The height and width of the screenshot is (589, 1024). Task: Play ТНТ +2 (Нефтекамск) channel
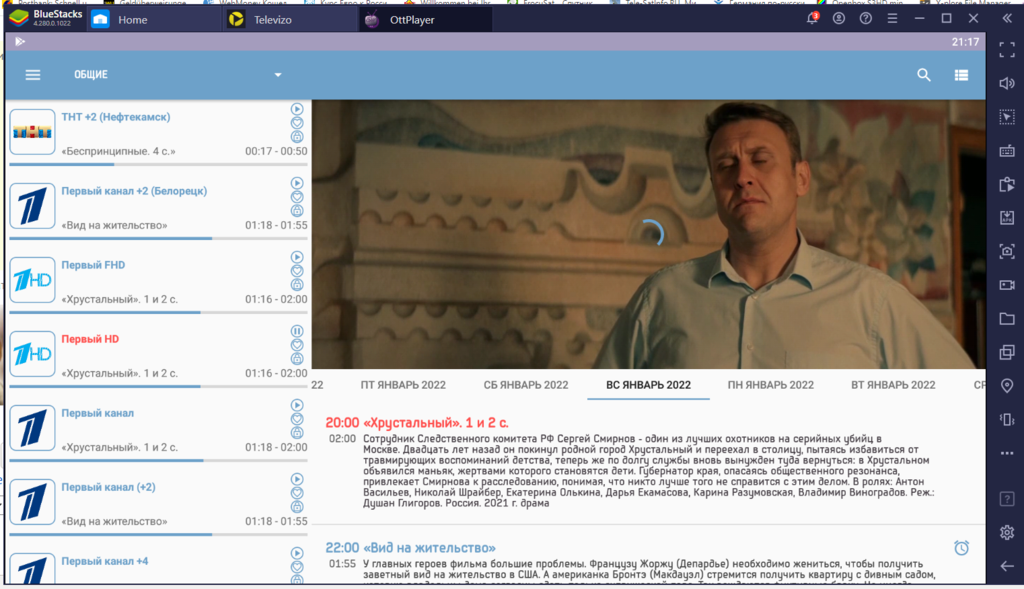pos(297,109)
